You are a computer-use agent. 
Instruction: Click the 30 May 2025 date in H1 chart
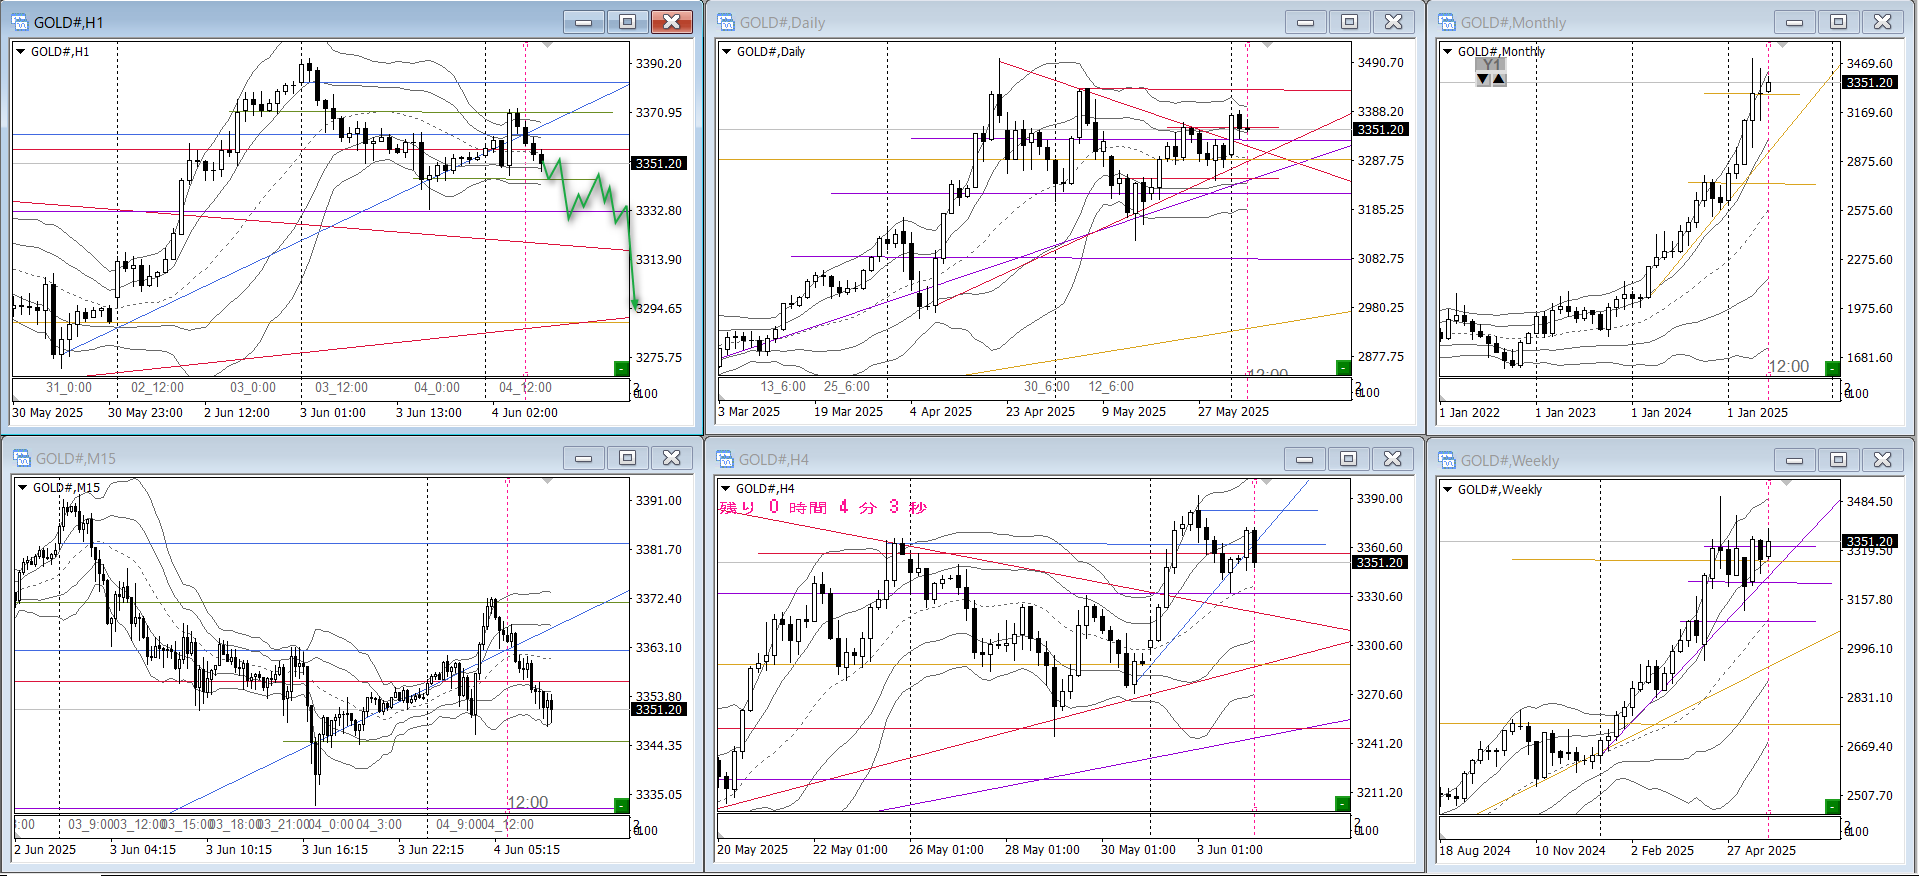point(47,412)
